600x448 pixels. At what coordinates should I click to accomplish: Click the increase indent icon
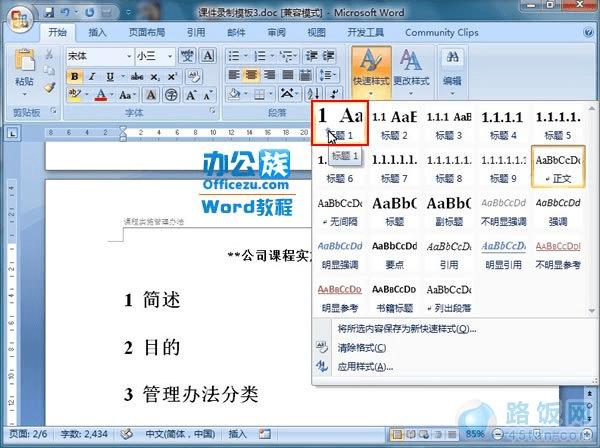(328, 56)
